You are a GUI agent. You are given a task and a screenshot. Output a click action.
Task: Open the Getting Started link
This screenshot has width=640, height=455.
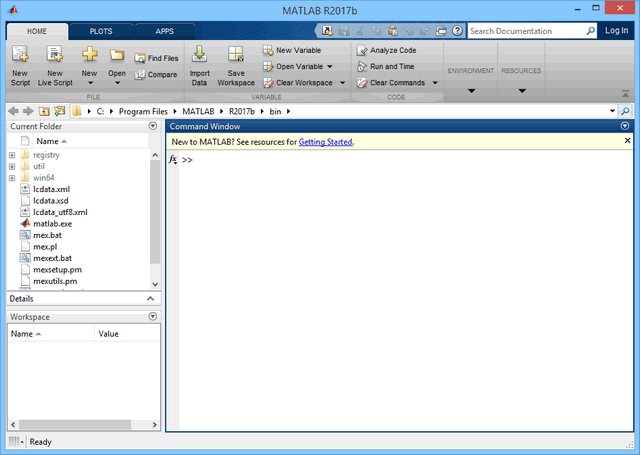[325, 142]
